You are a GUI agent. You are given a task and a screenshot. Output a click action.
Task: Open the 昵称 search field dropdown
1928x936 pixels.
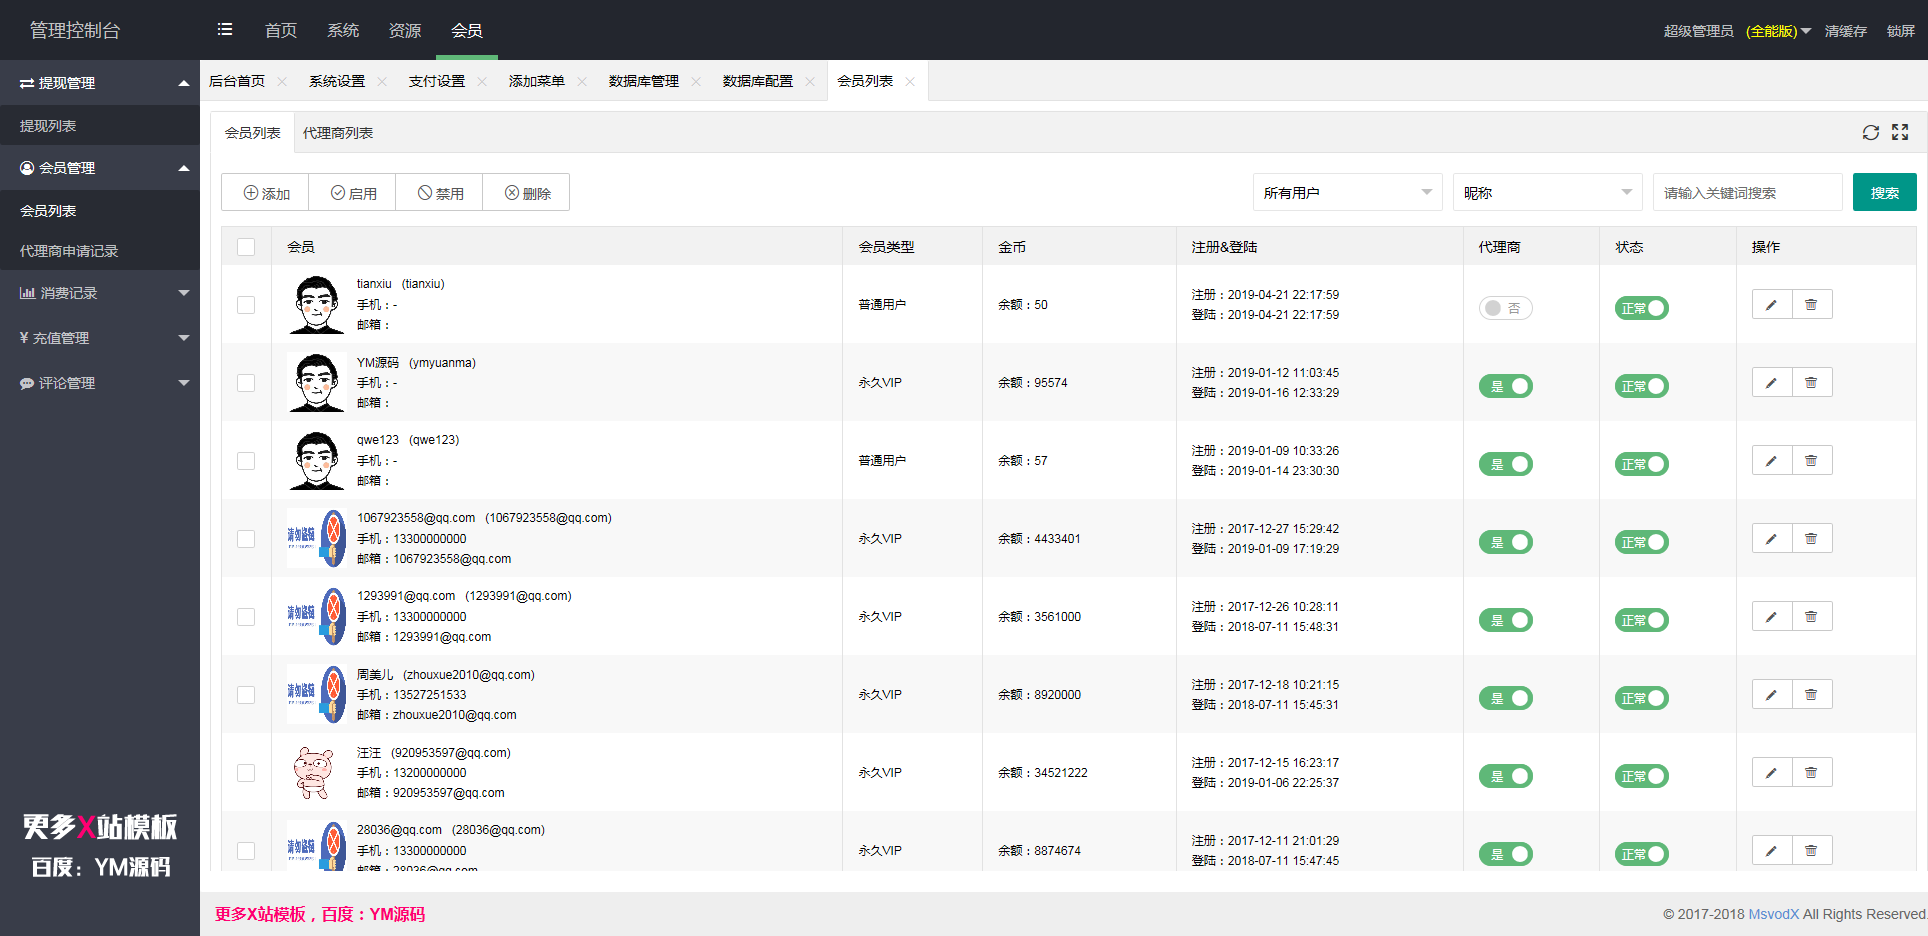(1546, 193)
